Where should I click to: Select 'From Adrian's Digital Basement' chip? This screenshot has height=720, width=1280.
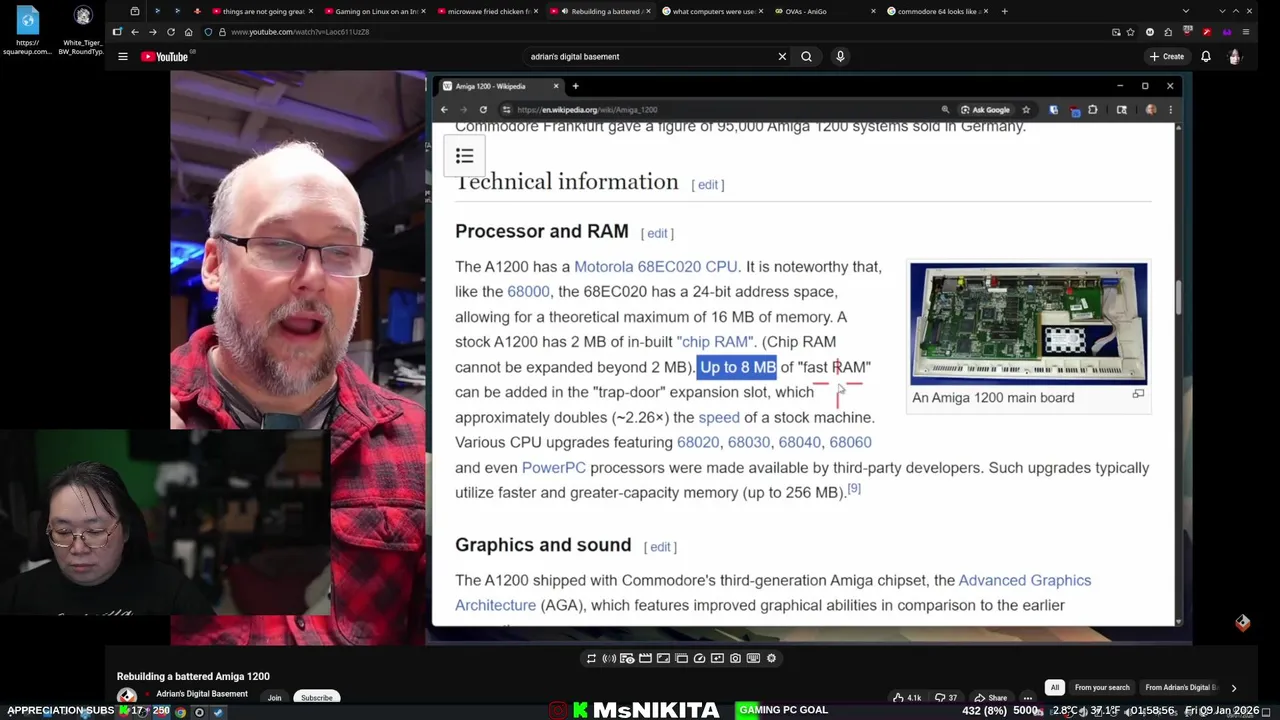[1180, 687]
